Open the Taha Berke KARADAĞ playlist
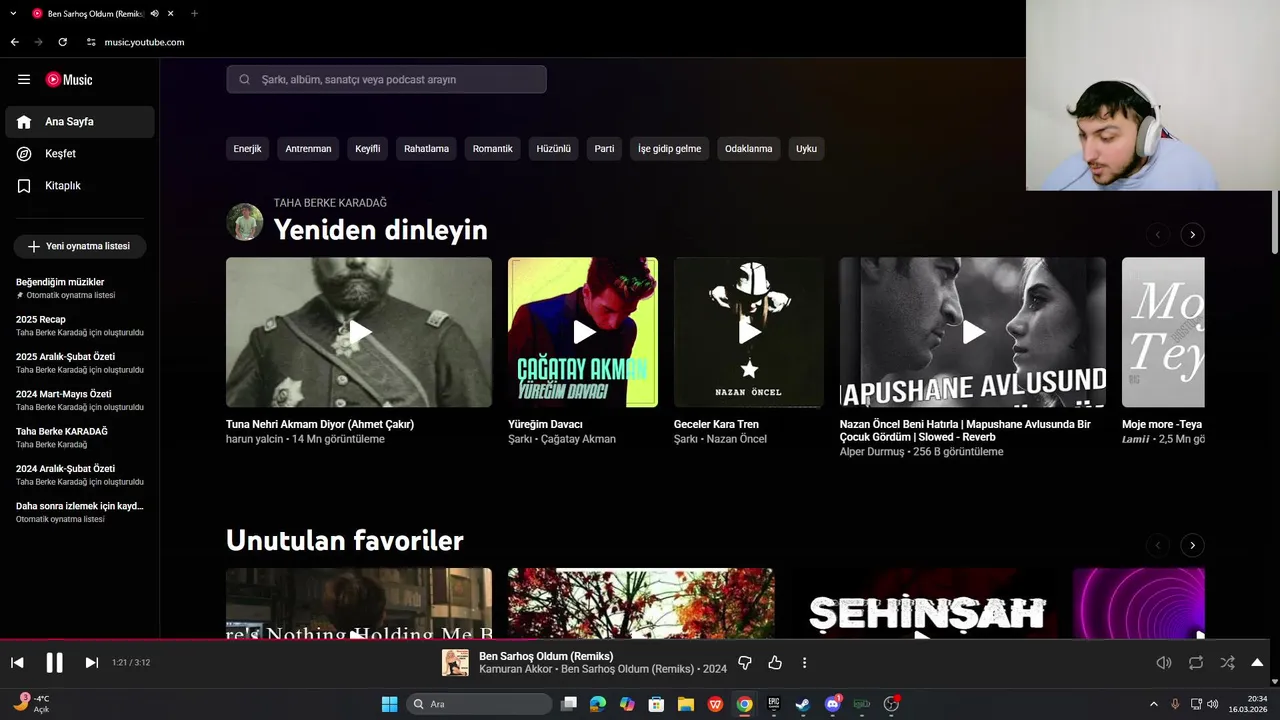This screenshot has width=1280, height=720. [x=80, y=437]
